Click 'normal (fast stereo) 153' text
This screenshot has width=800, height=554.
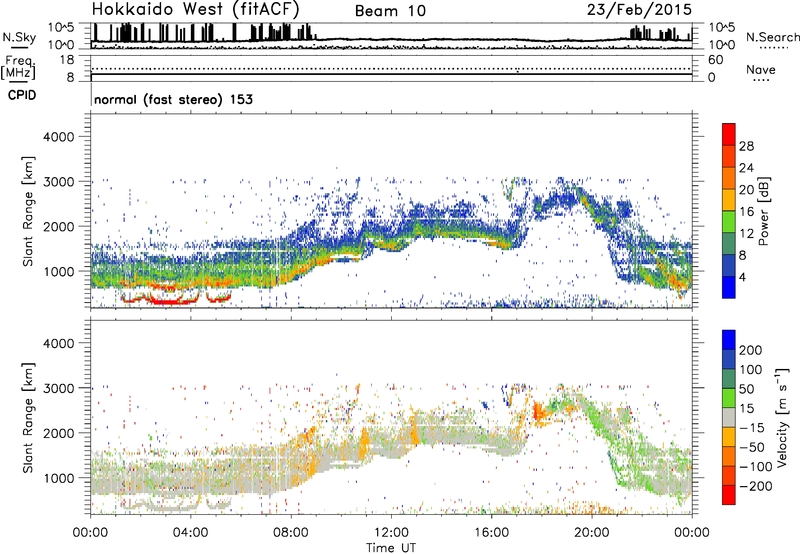click(173, 99)
